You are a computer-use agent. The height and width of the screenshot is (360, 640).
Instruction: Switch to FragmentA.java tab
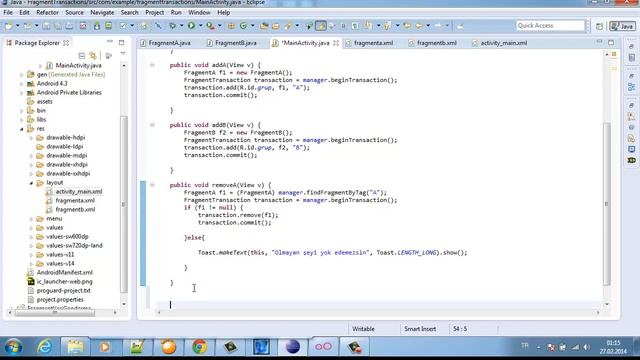click(x=165, y=43)
